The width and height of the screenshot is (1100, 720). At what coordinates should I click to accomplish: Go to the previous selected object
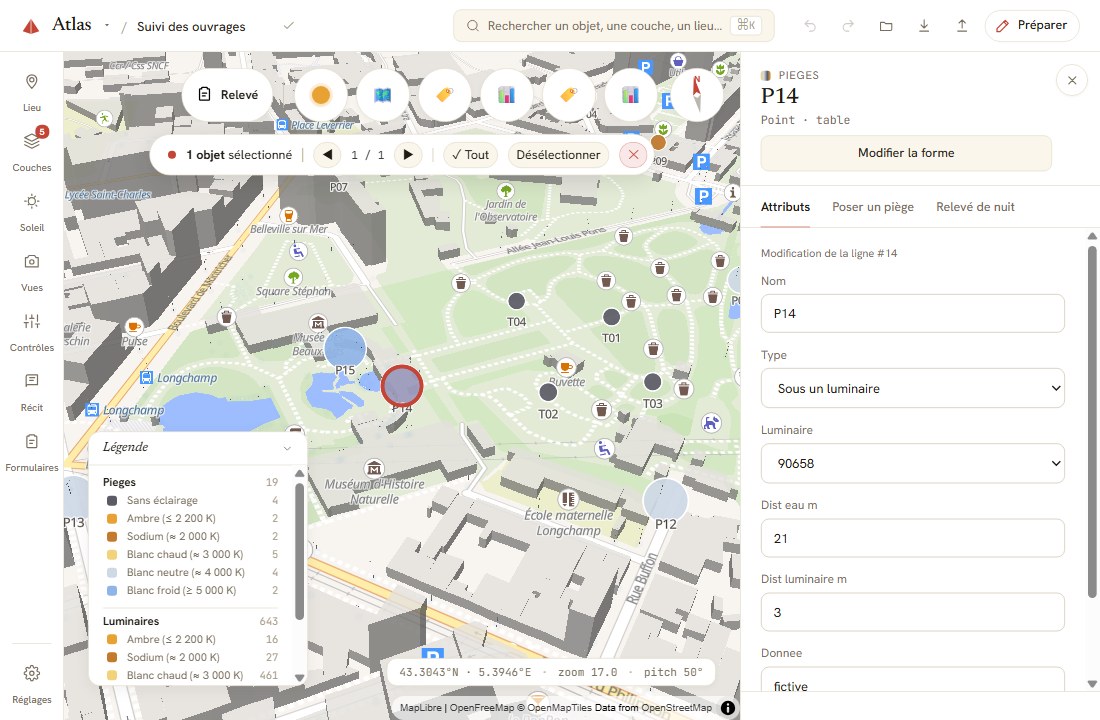pyautogui.click(x=328, y=154)
